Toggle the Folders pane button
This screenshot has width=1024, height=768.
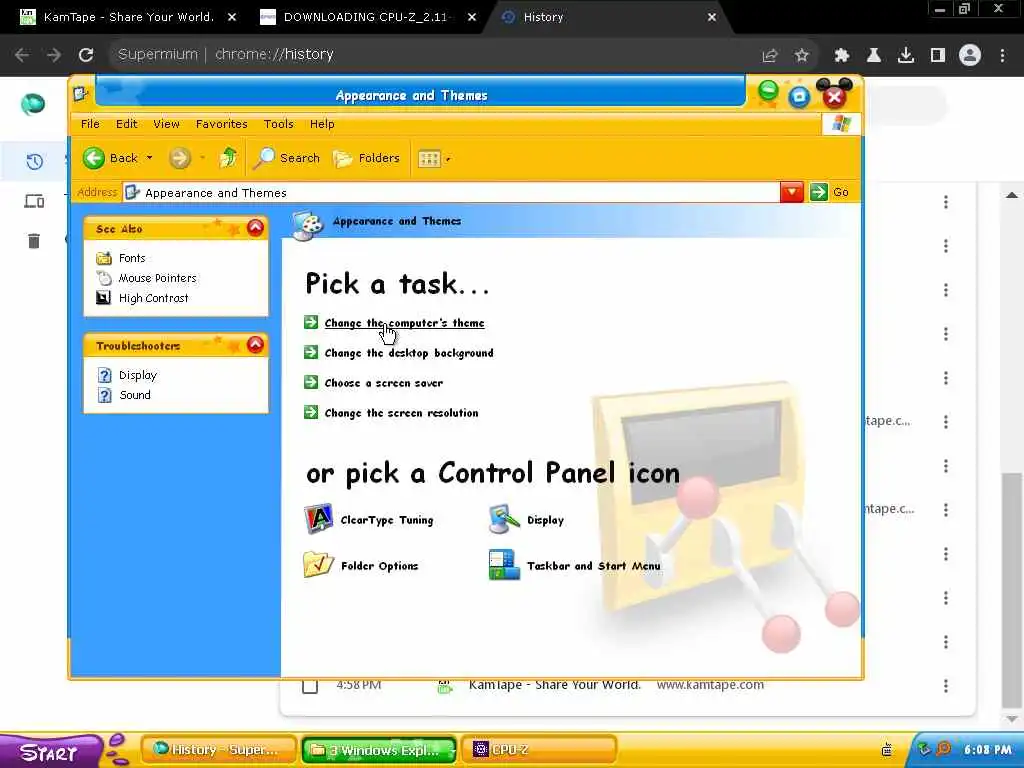[366, 158]
